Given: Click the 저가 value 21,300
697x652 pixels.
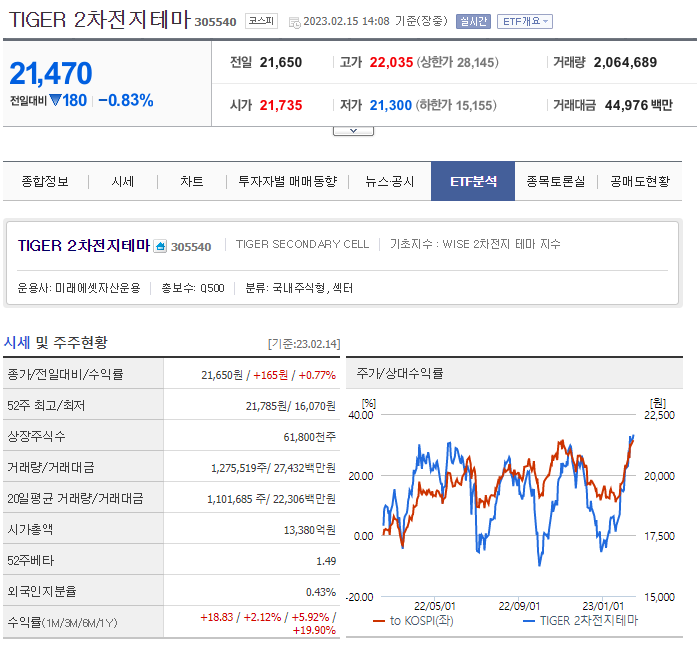Looking at the screenshot, I should pyautogui.click(x=391, y=105).
